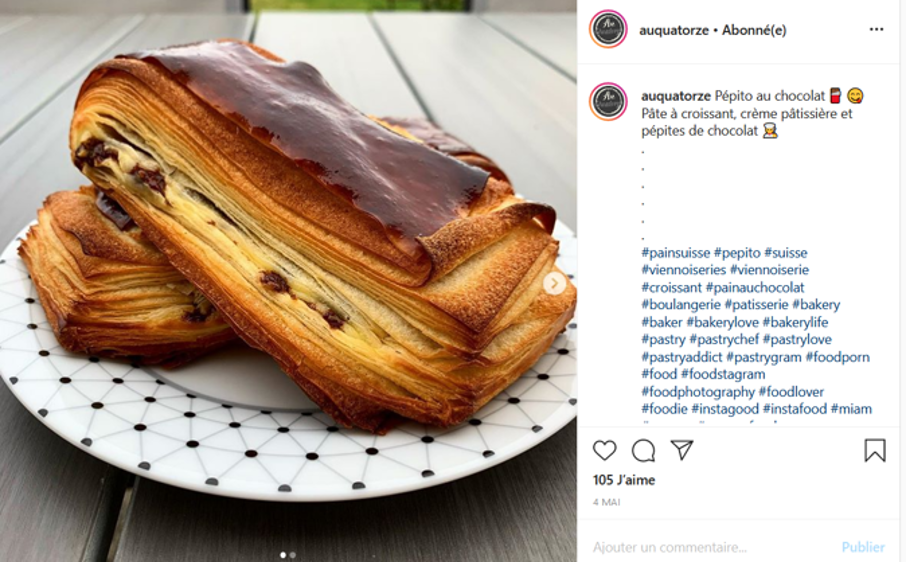The image size is (906, 562).
Task: Share post with paper plane icon
Action: point(682,449)
